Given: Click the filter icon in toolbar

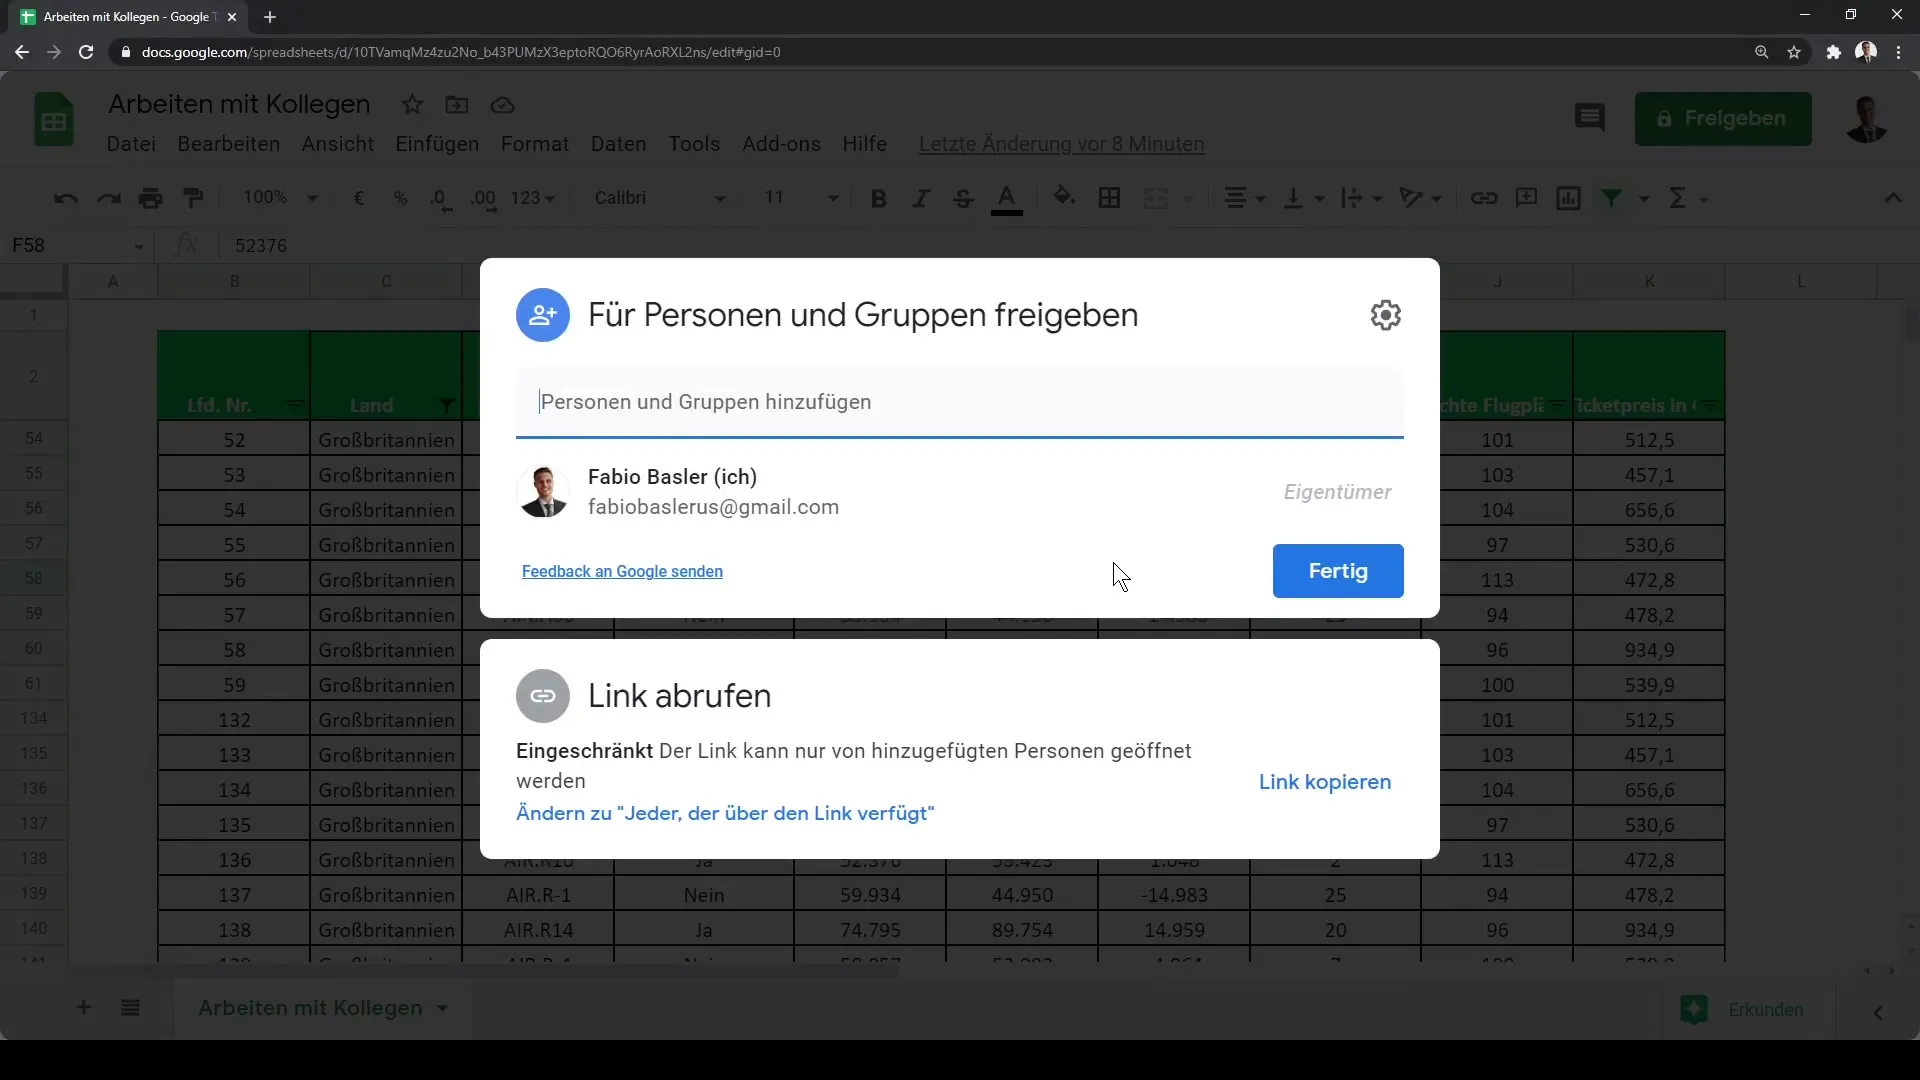Looking at the screenshot, I should pyautogui.click(x=1609, y=198).
